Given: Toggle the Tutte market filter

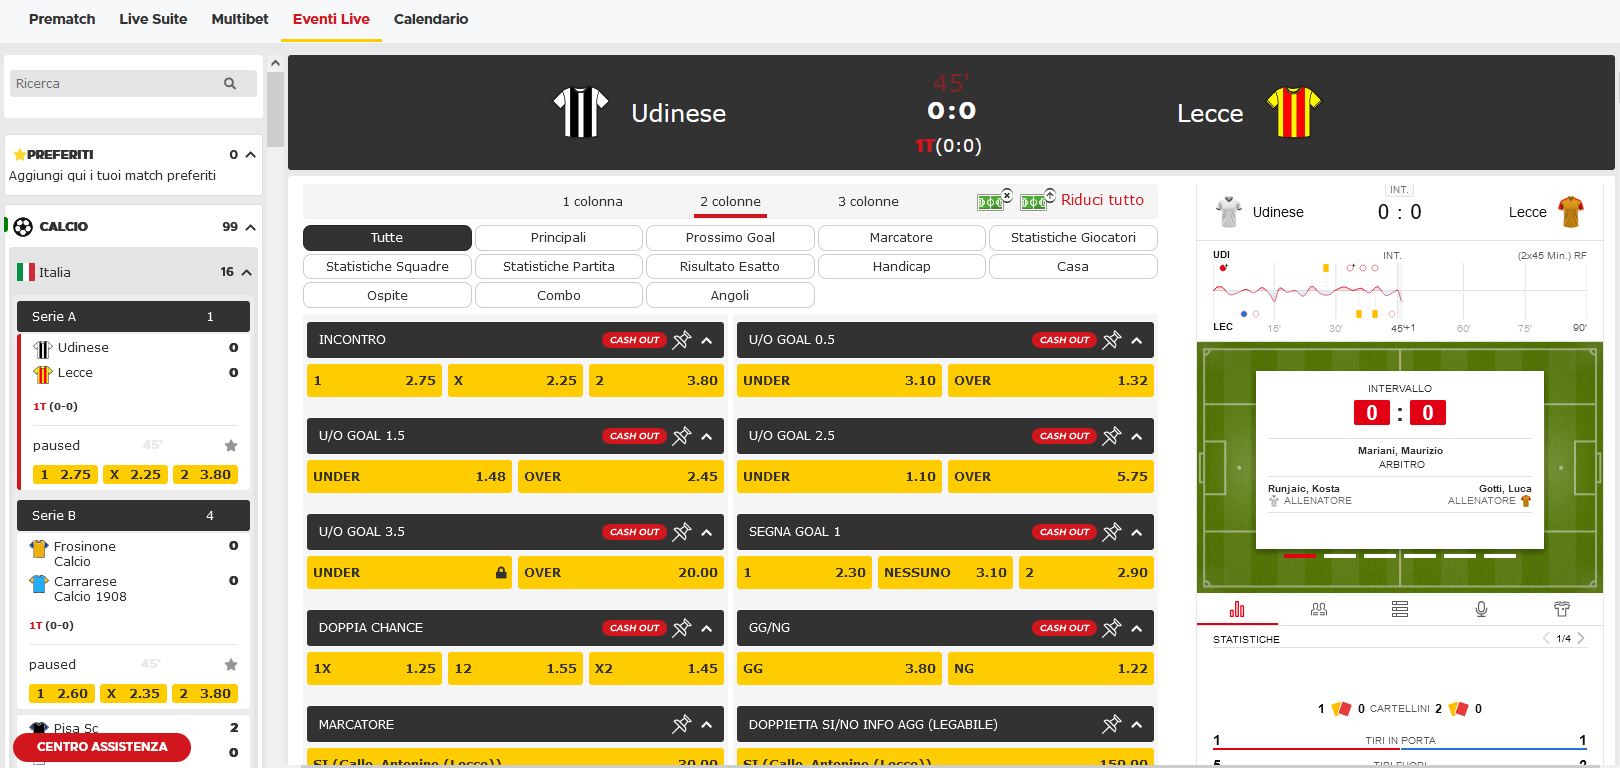Looking at the screenshot, I should [387, 238].
